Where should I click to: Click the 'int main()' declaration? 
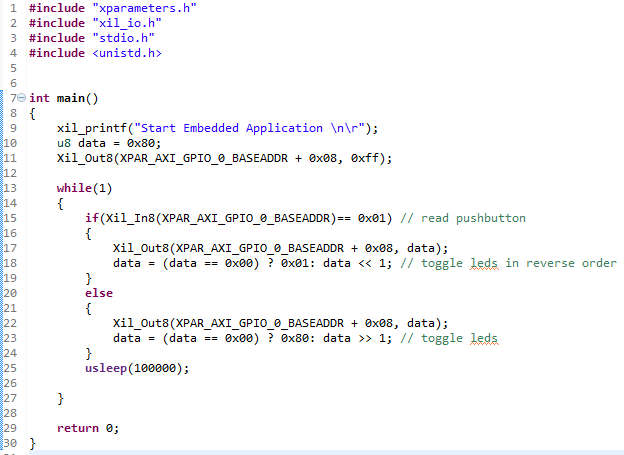[64, 98]
